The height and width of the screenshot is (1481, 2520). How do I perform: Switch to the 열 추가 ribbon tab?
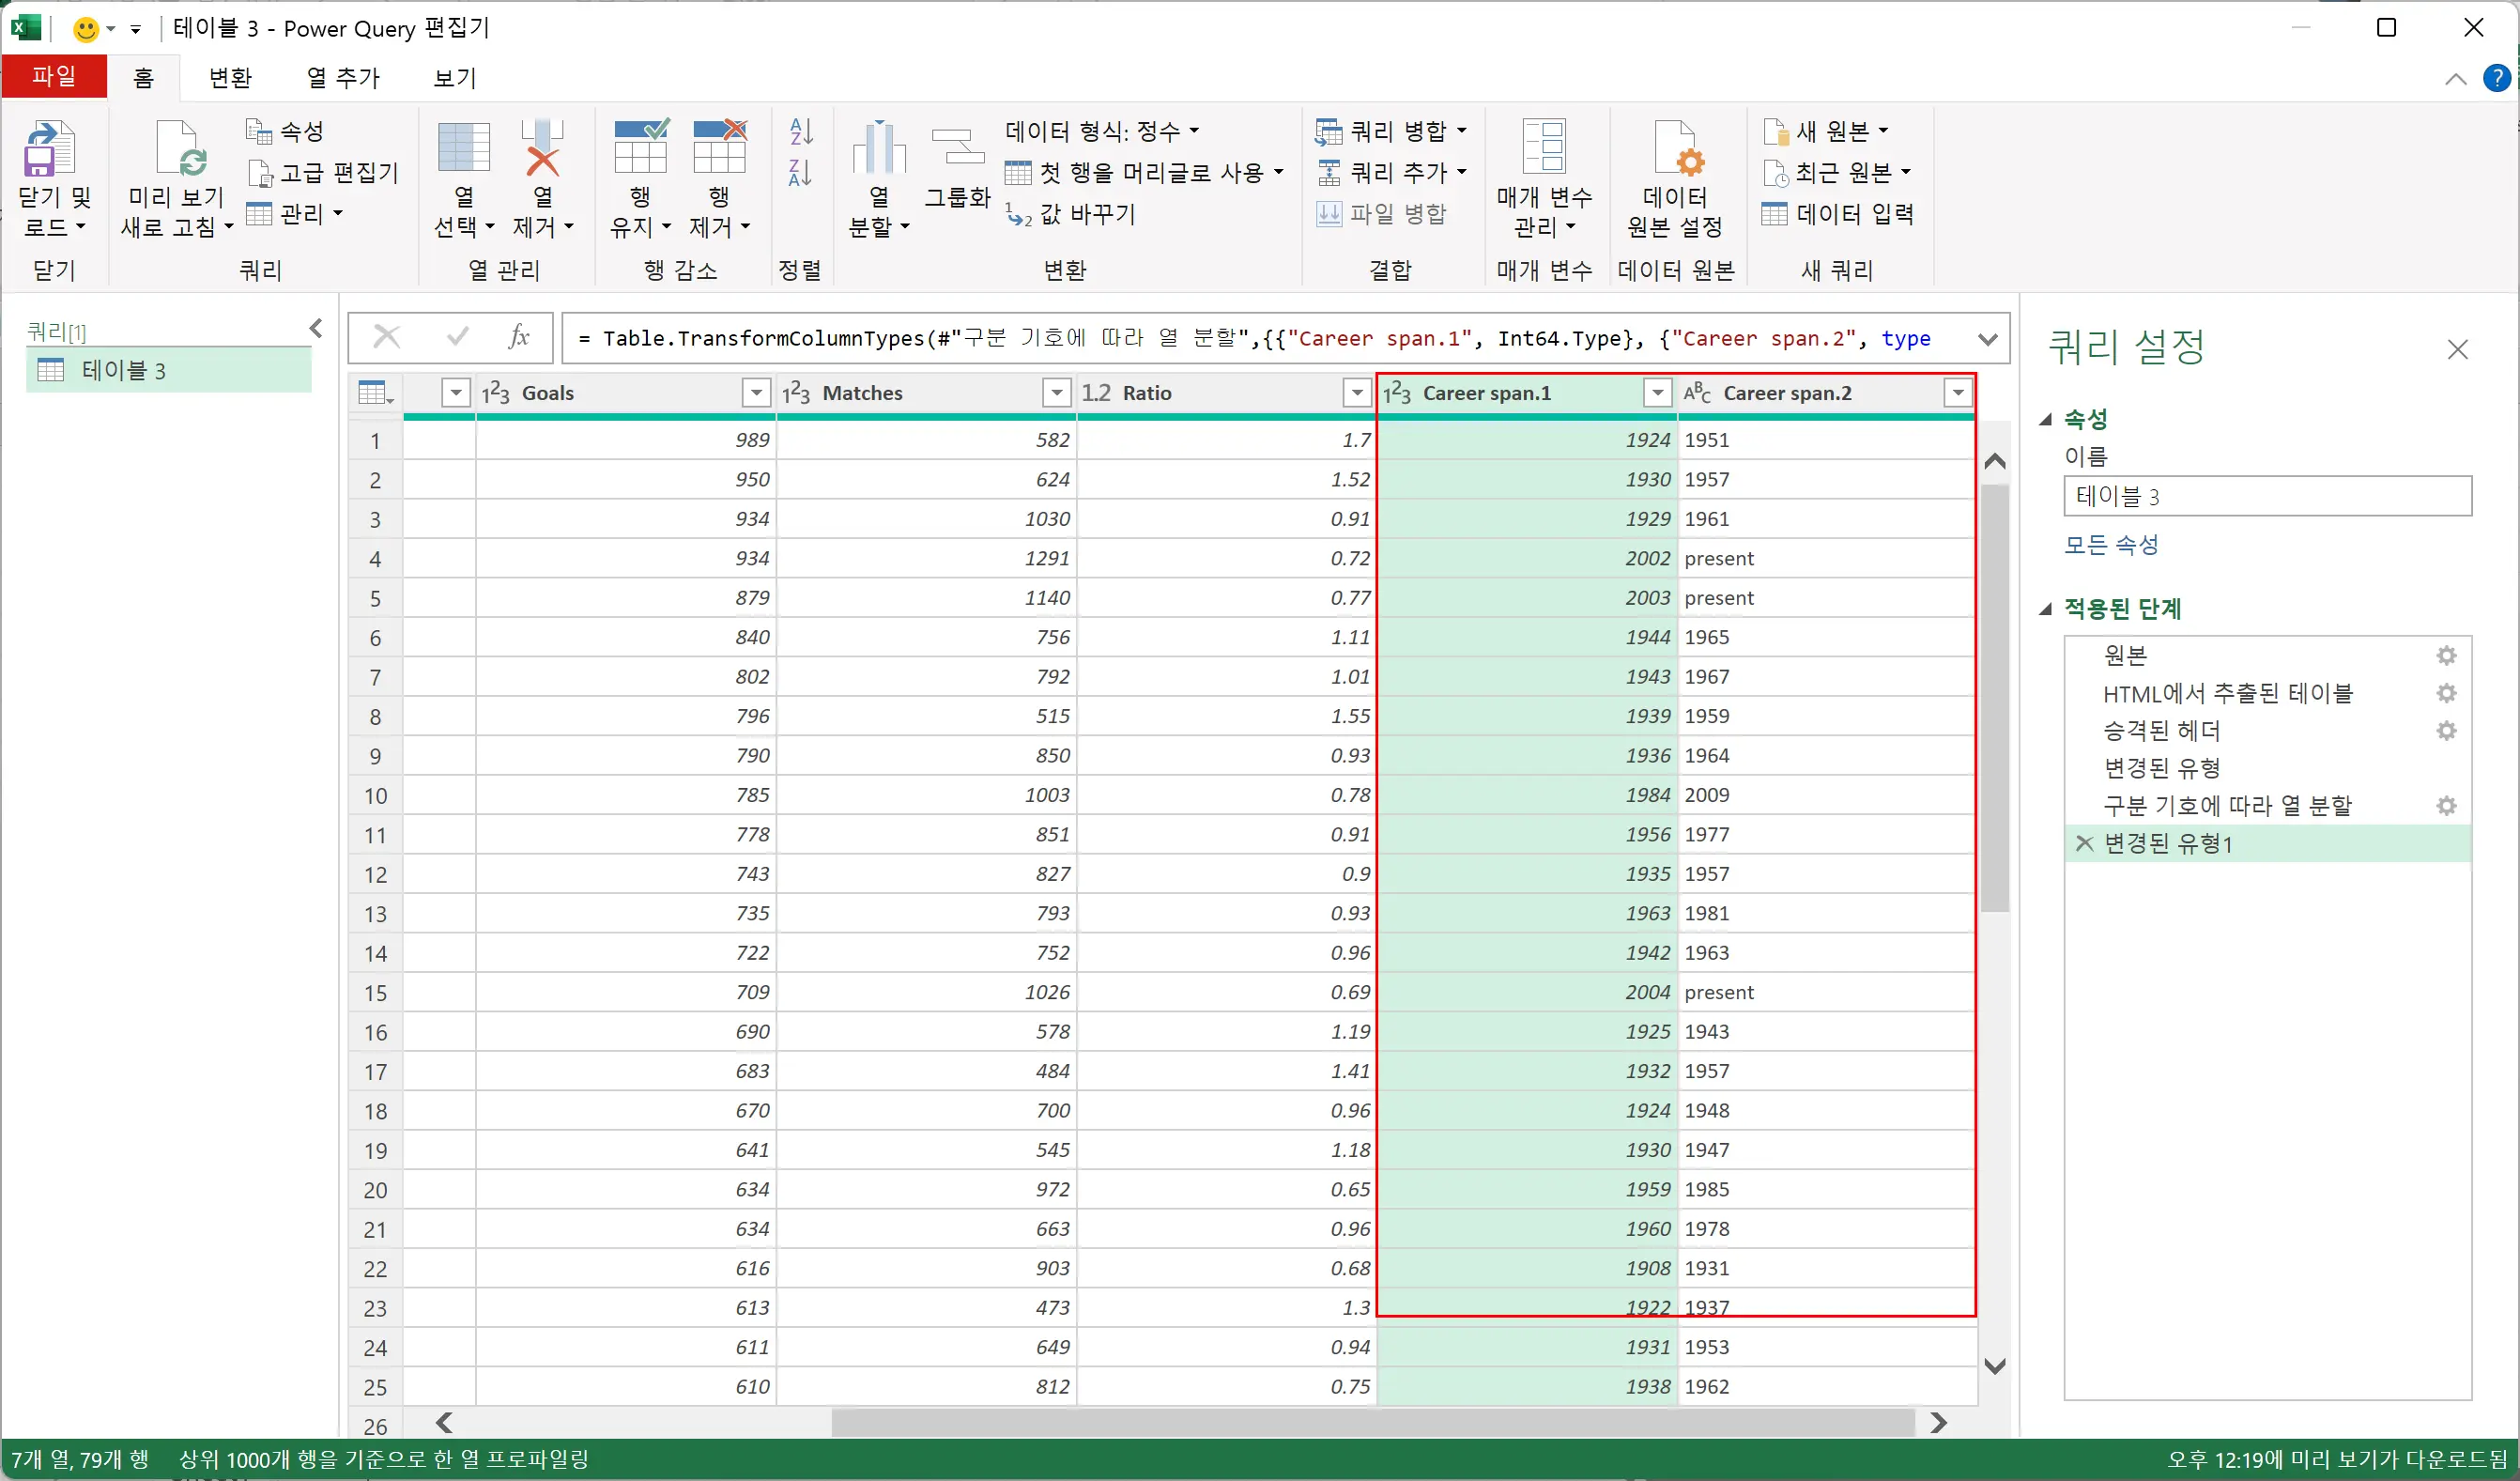(x=344, y=77)
